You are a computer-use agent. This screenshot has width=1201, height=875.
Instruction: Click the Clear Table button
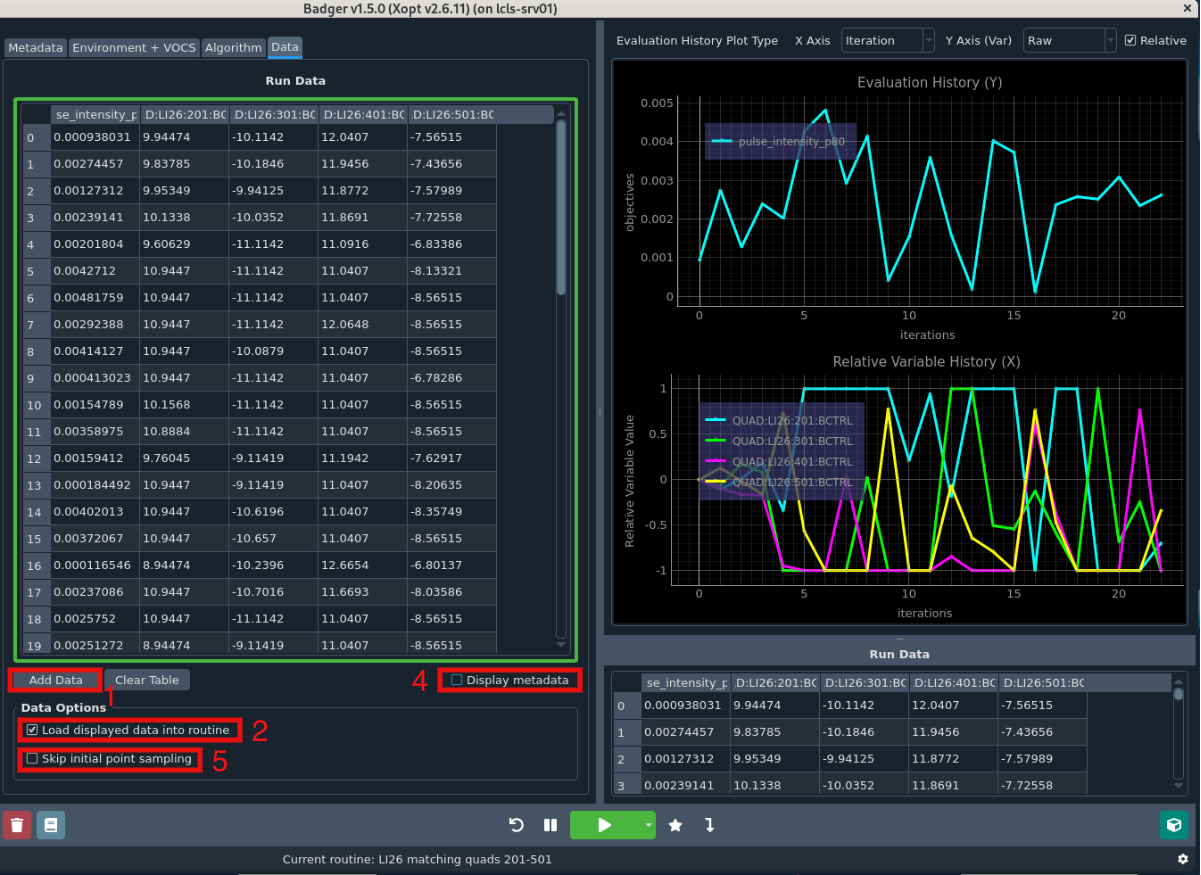coord(146,680)
